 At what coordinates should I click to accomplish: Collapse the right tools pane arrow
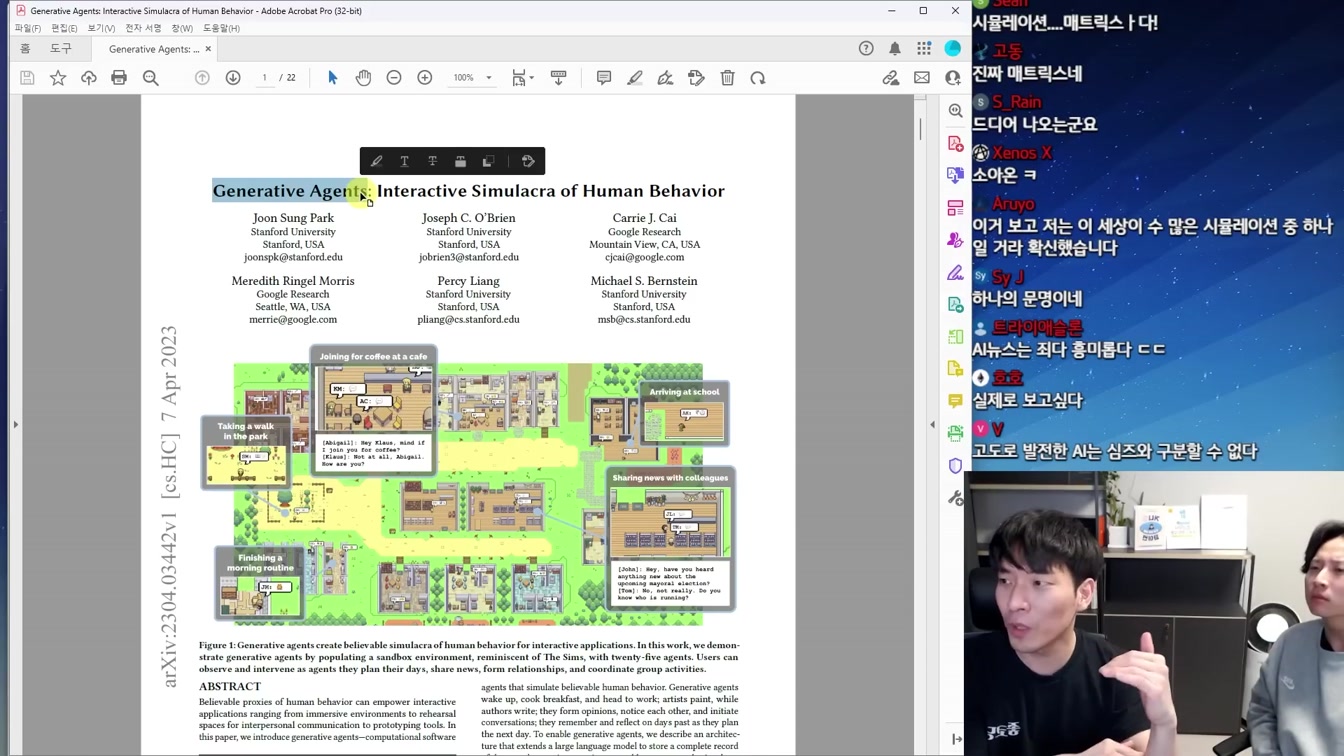pos(932,424)
